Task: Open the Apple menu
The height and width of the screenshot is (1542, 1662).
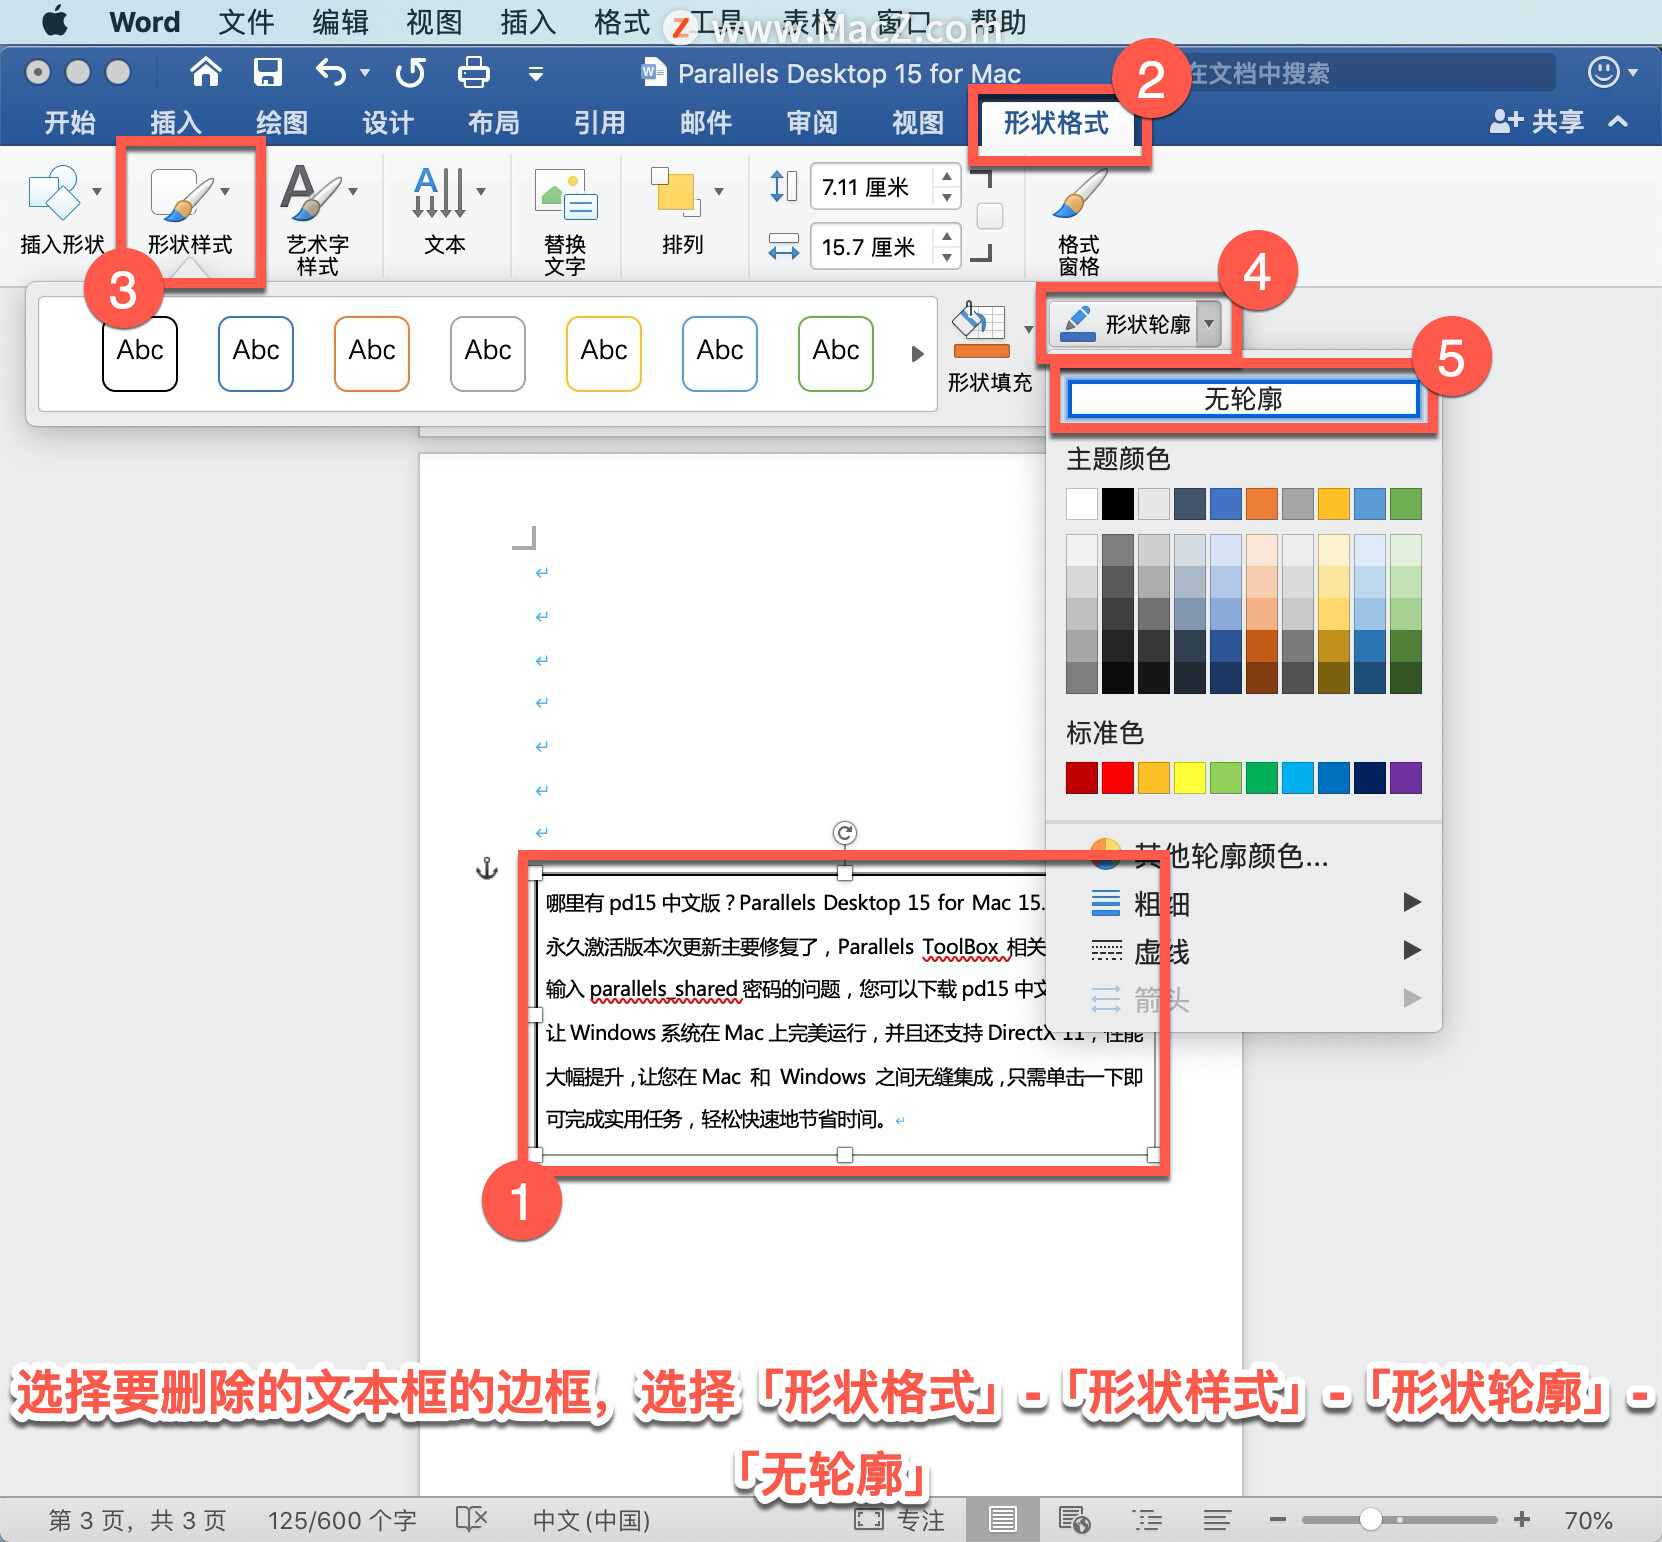Action: [x=55, y=21]
